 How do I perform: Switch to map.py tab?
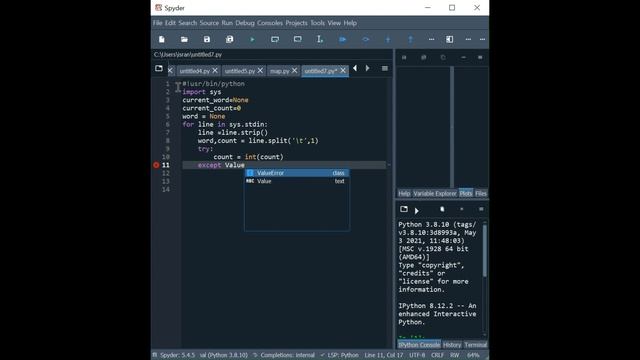pos(279,71)
